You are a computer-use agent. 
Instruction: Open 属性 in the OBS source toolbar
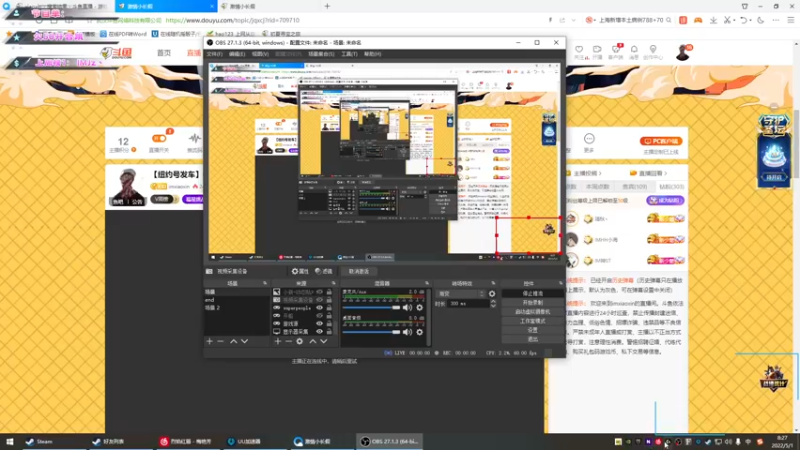[x=300, y=271]
